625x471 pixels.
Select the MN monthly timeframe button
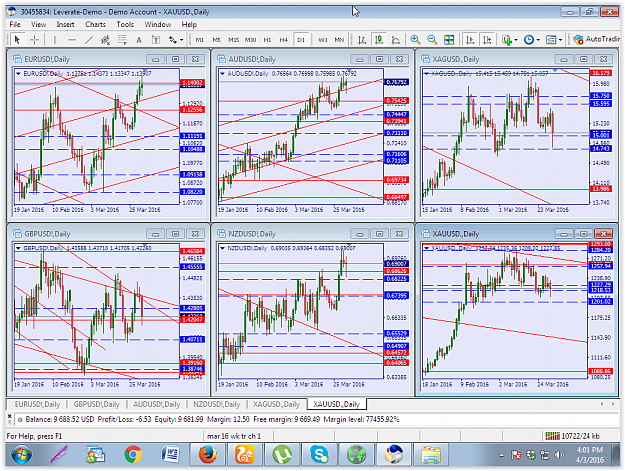339,39
